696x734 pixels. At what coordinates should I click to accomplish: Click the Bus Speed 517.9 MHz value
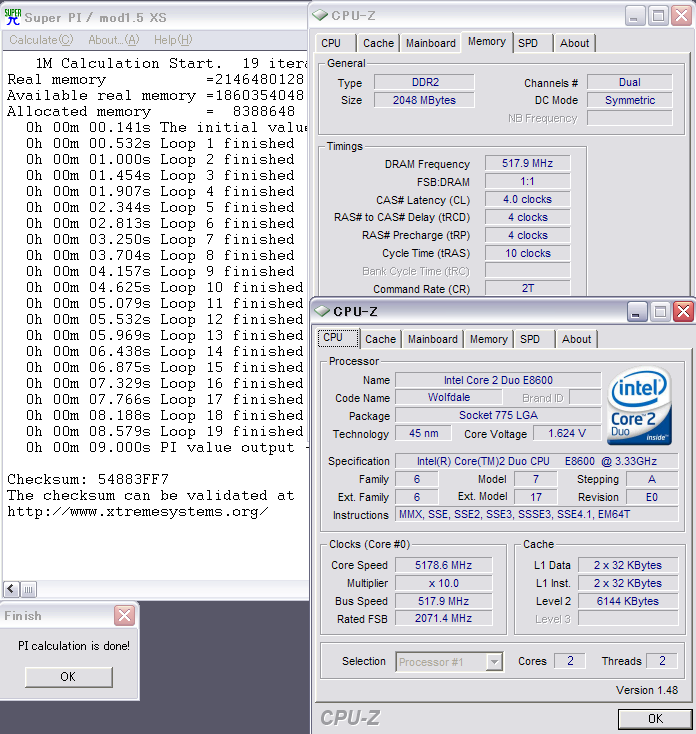point(443,601)
